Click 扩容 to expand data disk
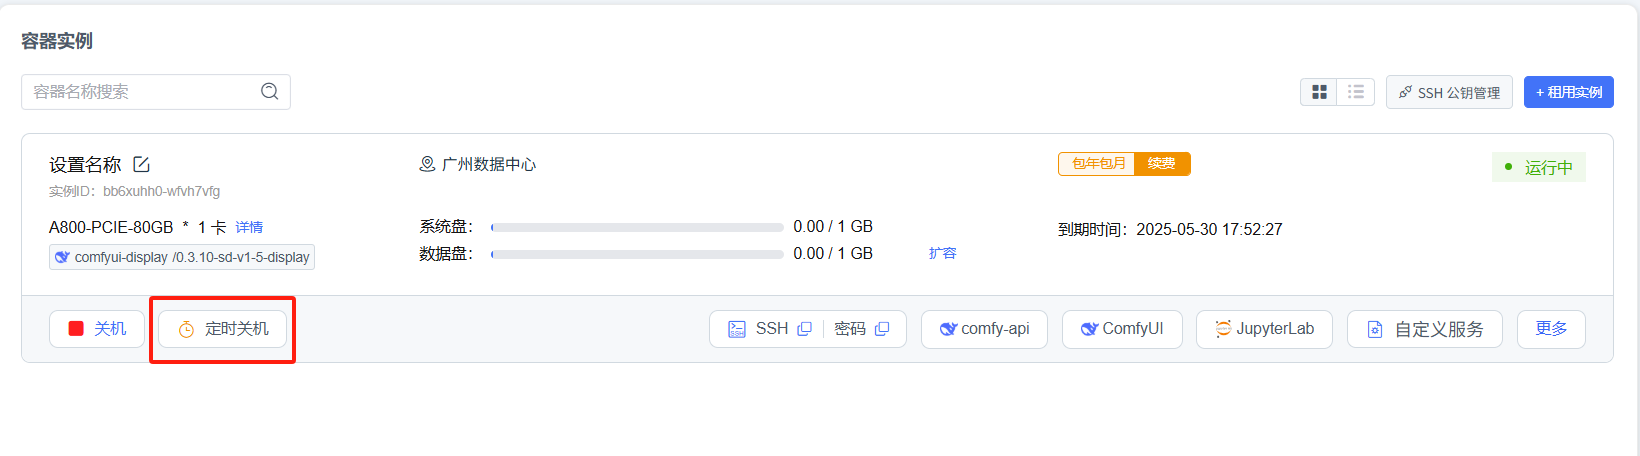Image resolution: width=1640 pixels, height=456 pixels. (x=942, y=253)
